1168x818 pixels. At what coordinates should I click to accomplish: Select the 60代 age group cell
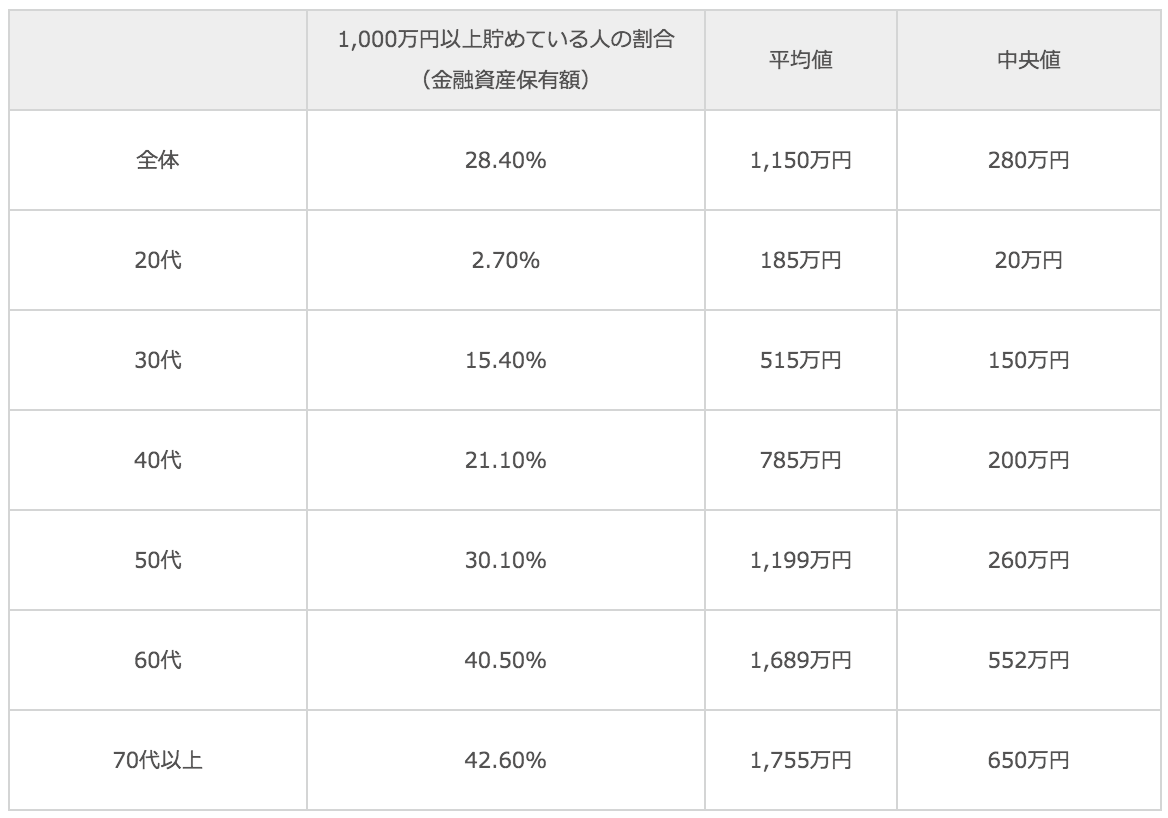pyautogui.click(x=158, y=660)
